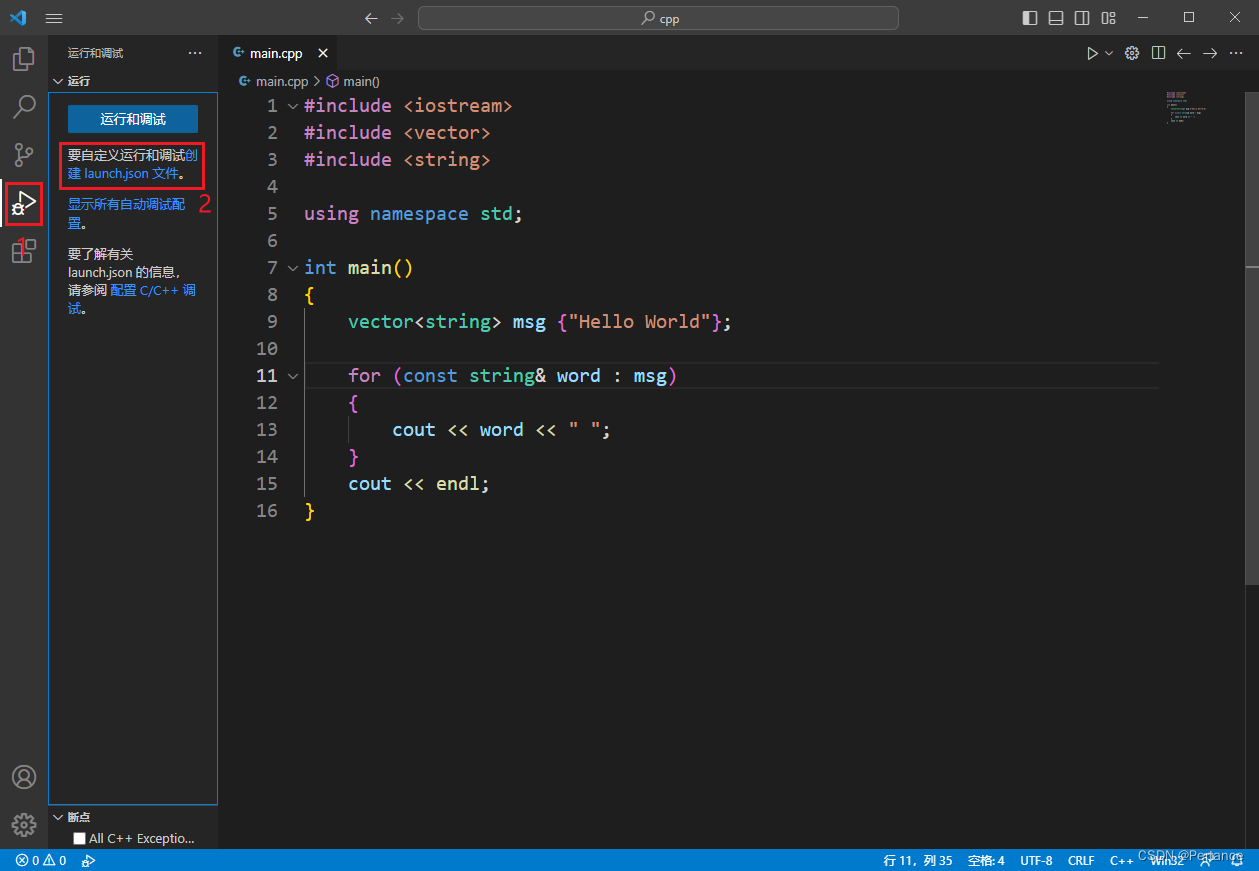
Task: Select the main.cpp editor tab
Action: coord(277,53)
